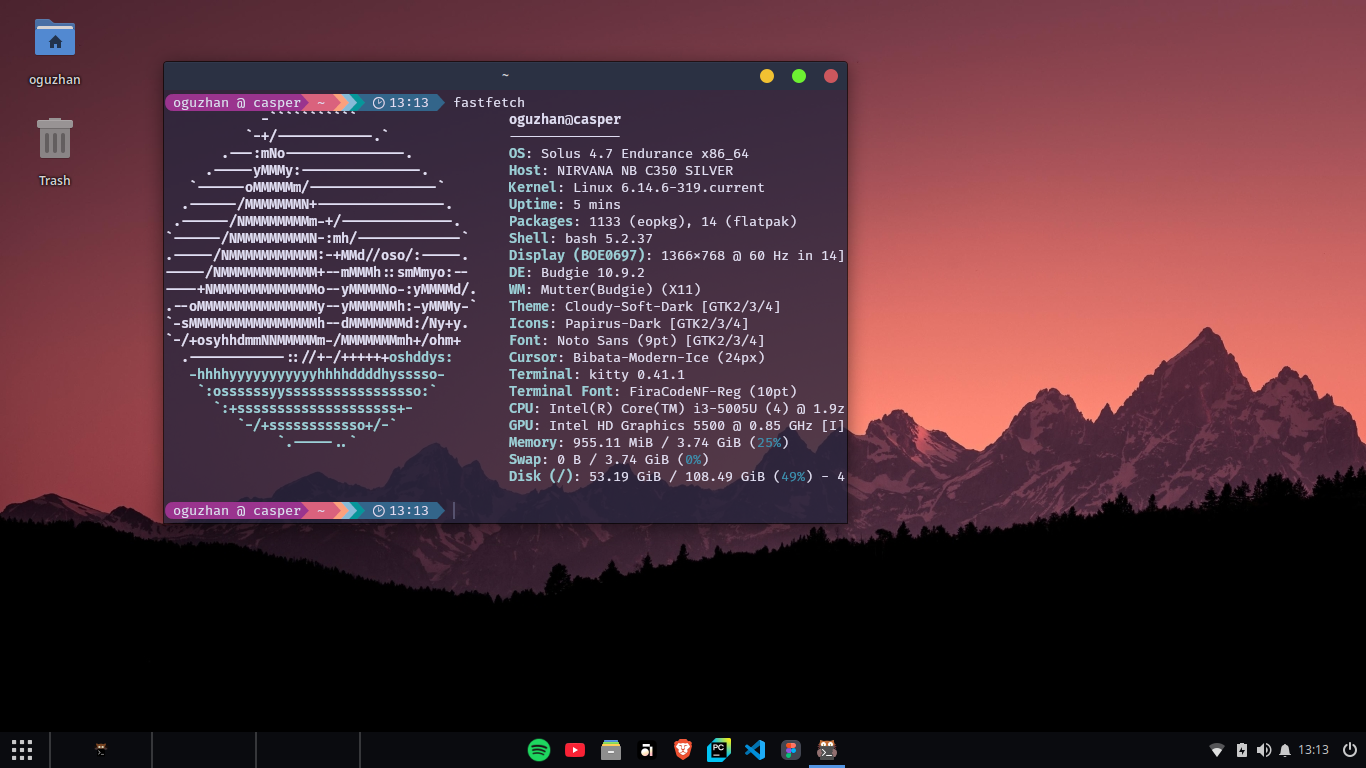This screenshot has width=1366, height=768.
Task: Click the Theme: Cloudy-Soft-Dark line
Action: [x=644, y=307]
